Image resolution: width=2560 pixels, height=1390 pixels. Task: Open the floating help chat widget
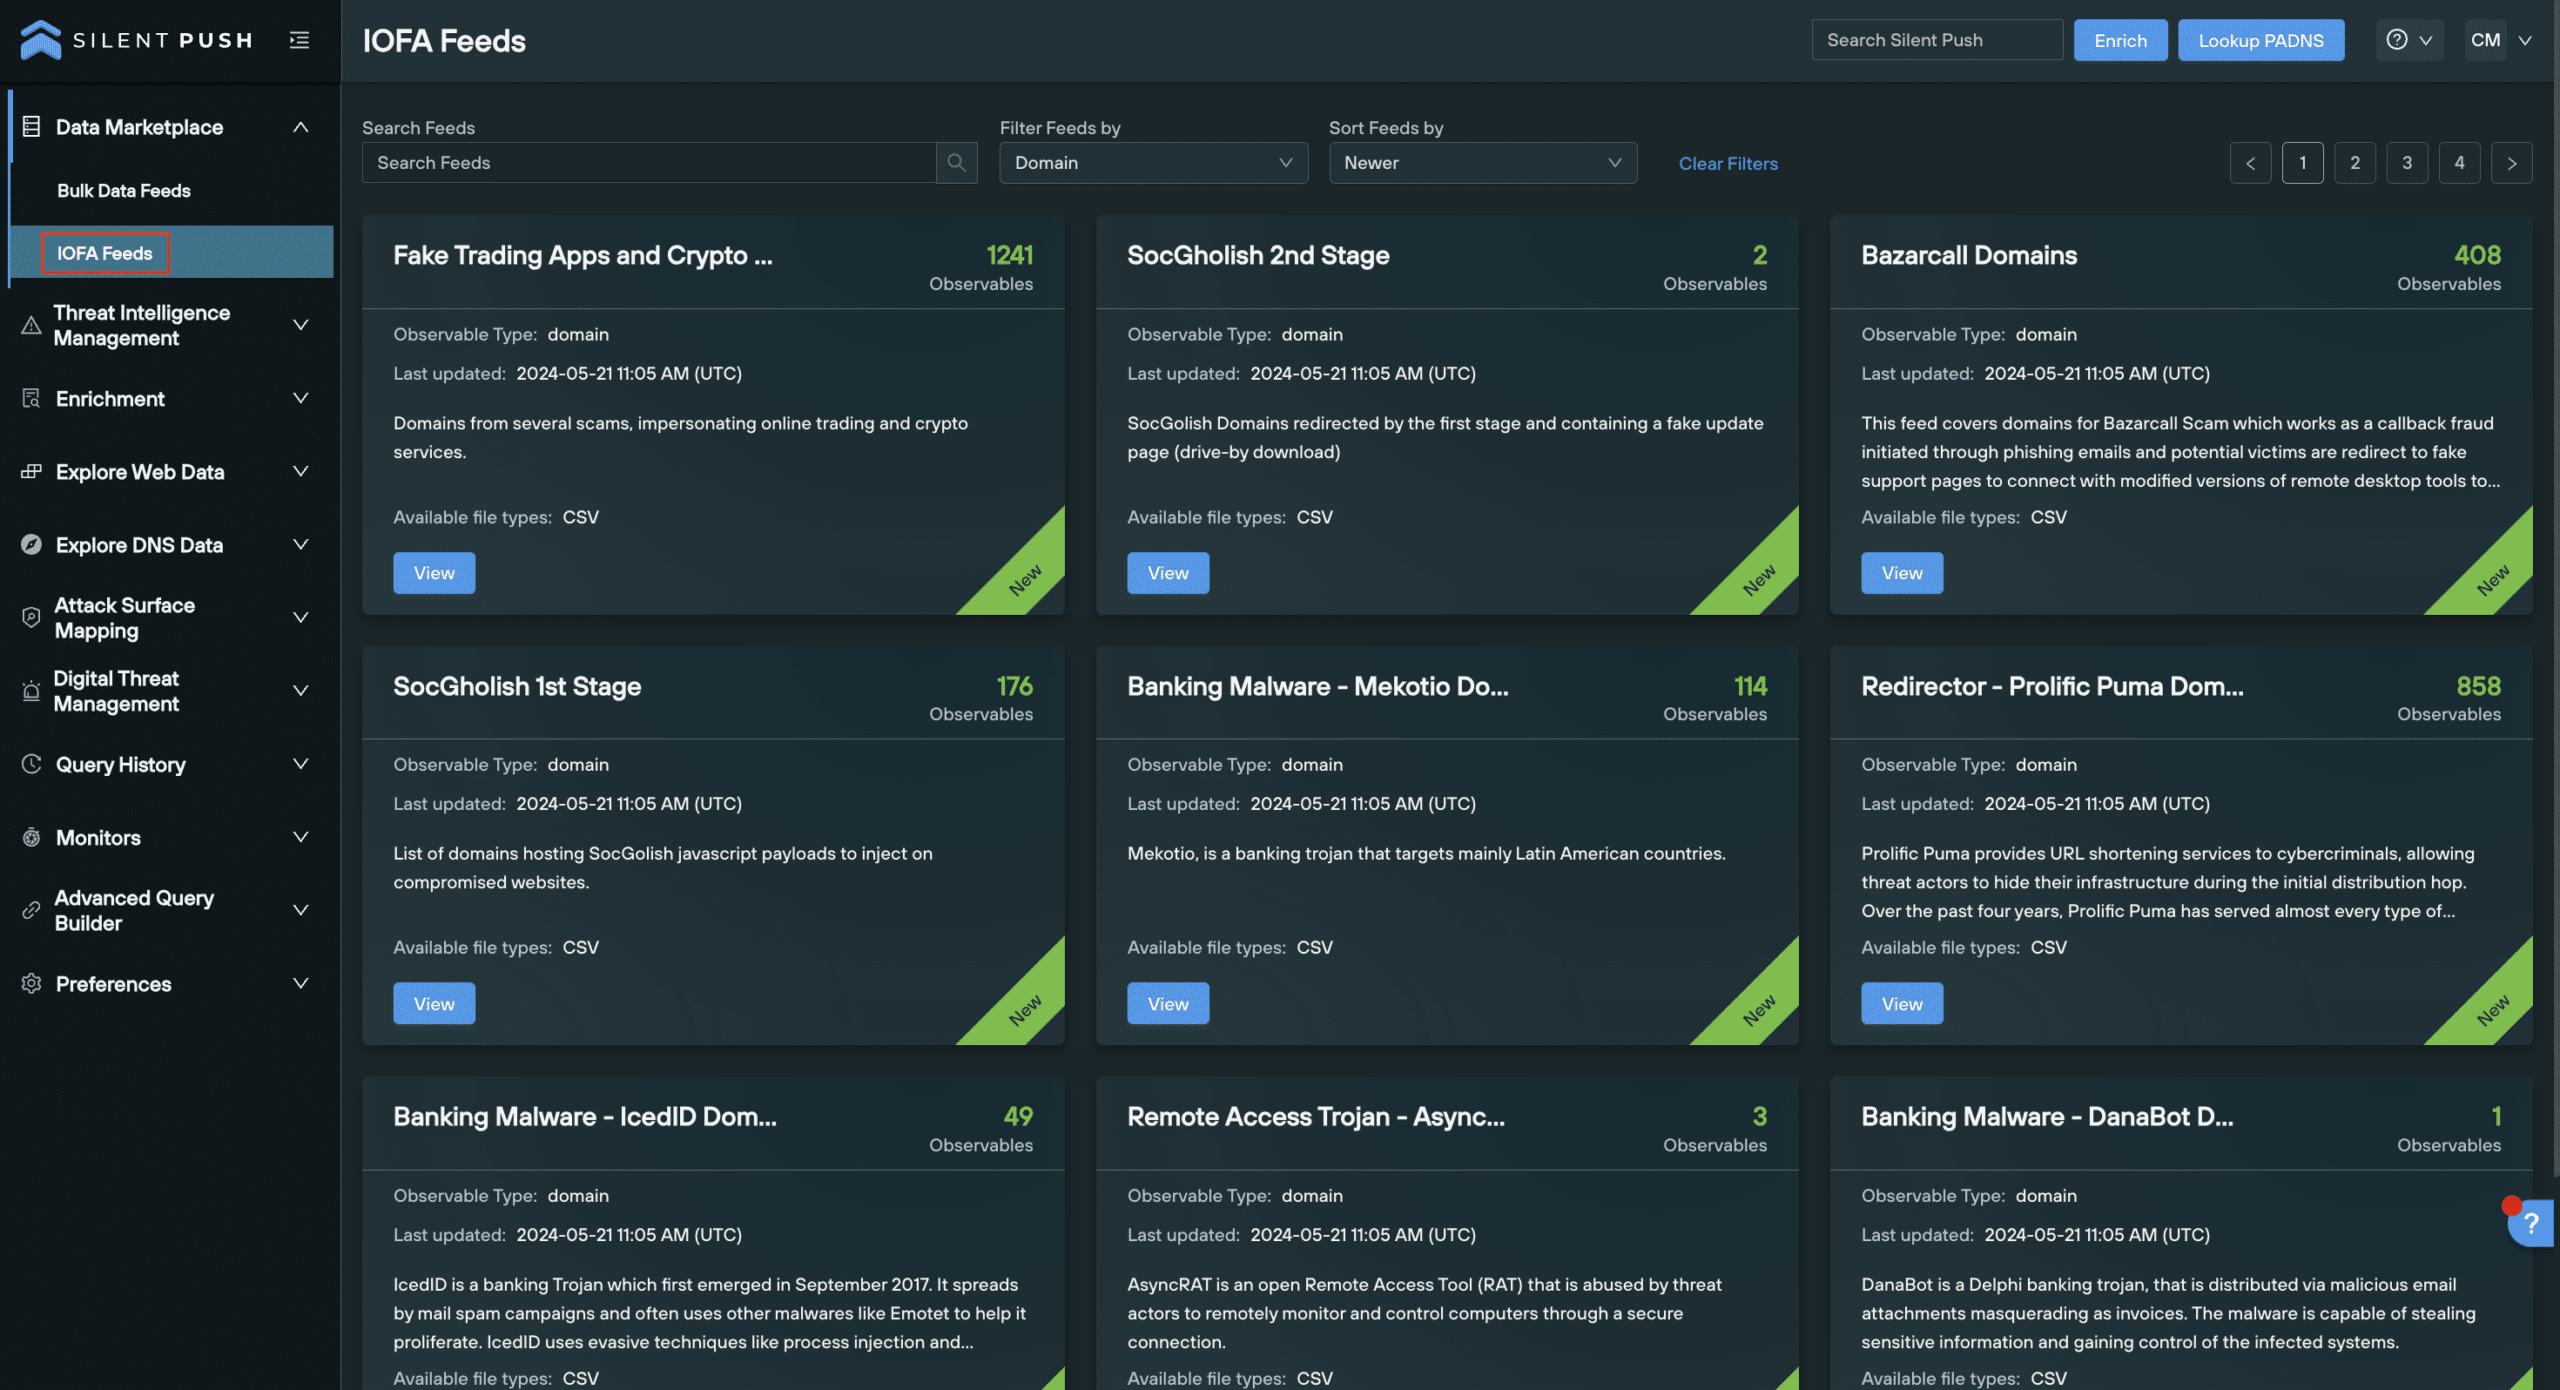pos(2531,1222)
